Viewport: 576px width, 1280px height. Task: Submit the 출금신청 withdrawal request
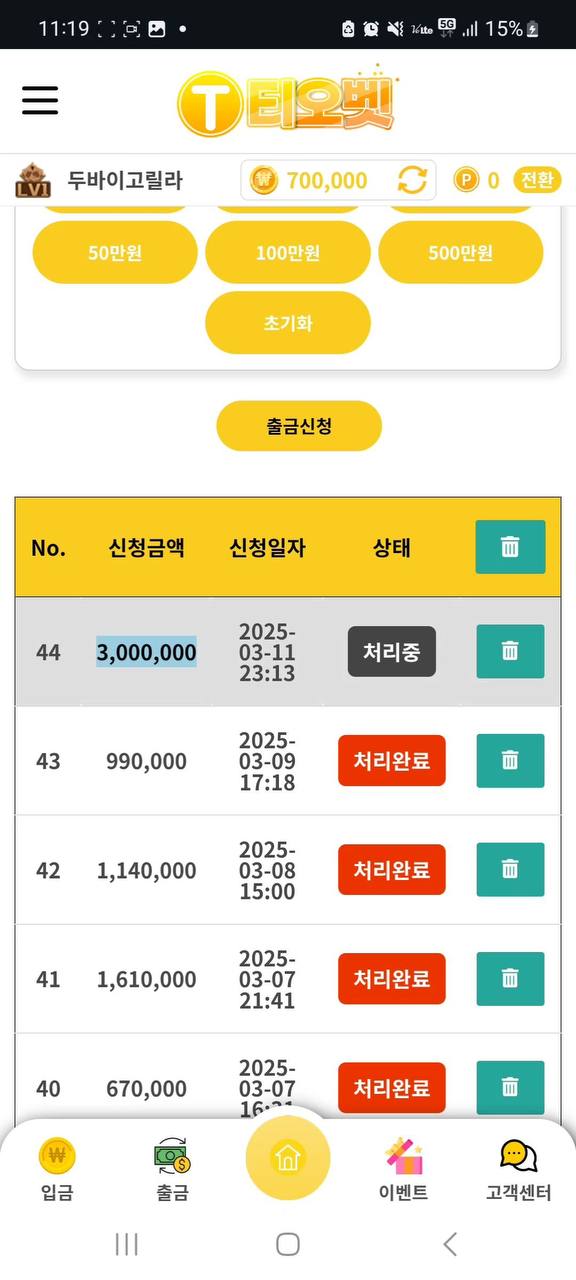299,426
